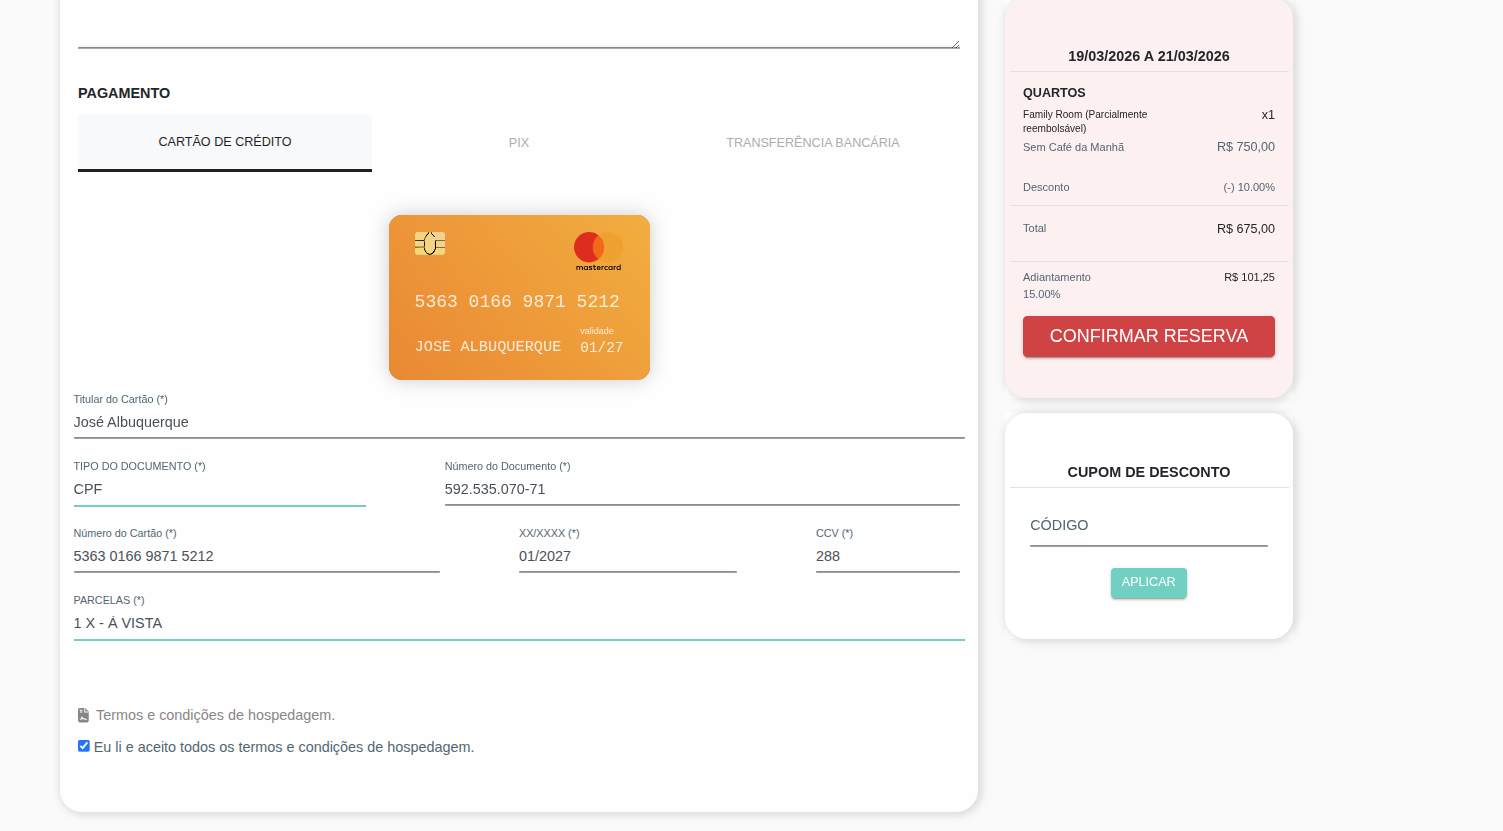
Task: Click the textarea resize handle corner
Action: [955, 43]
